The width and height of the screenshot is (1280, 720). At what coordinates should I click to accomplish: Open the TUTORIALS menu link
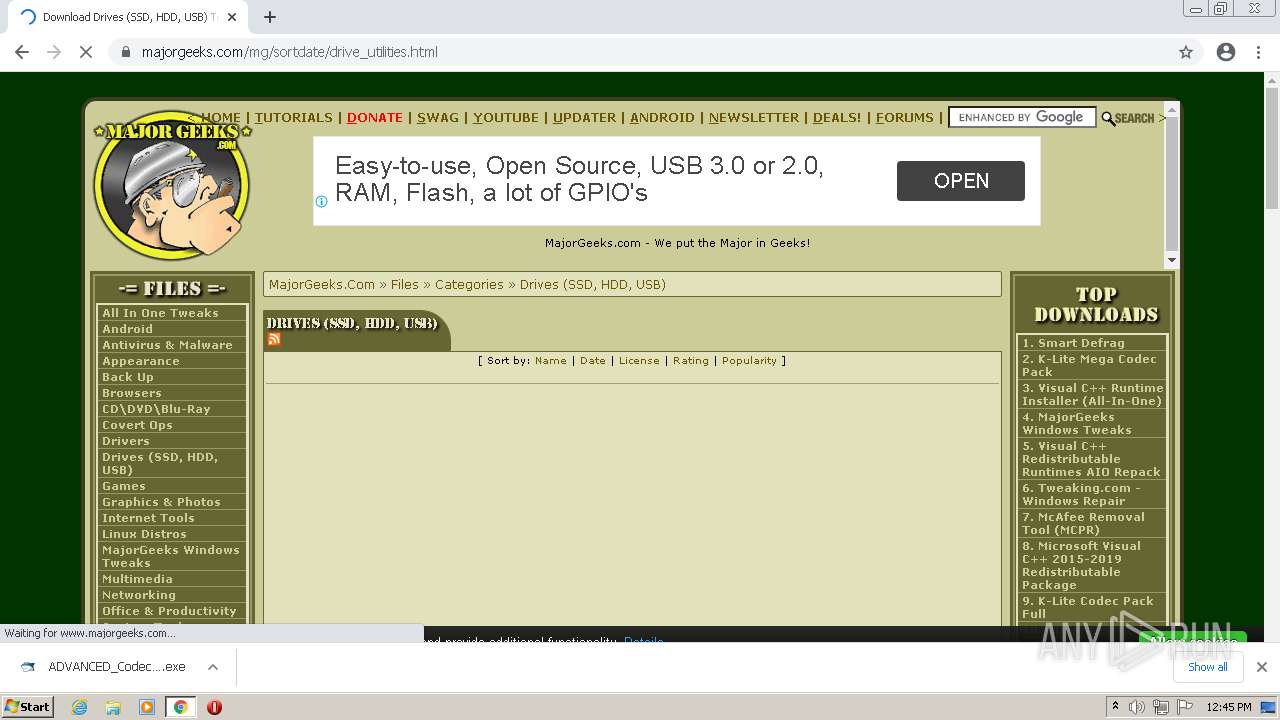coord(293,118)
